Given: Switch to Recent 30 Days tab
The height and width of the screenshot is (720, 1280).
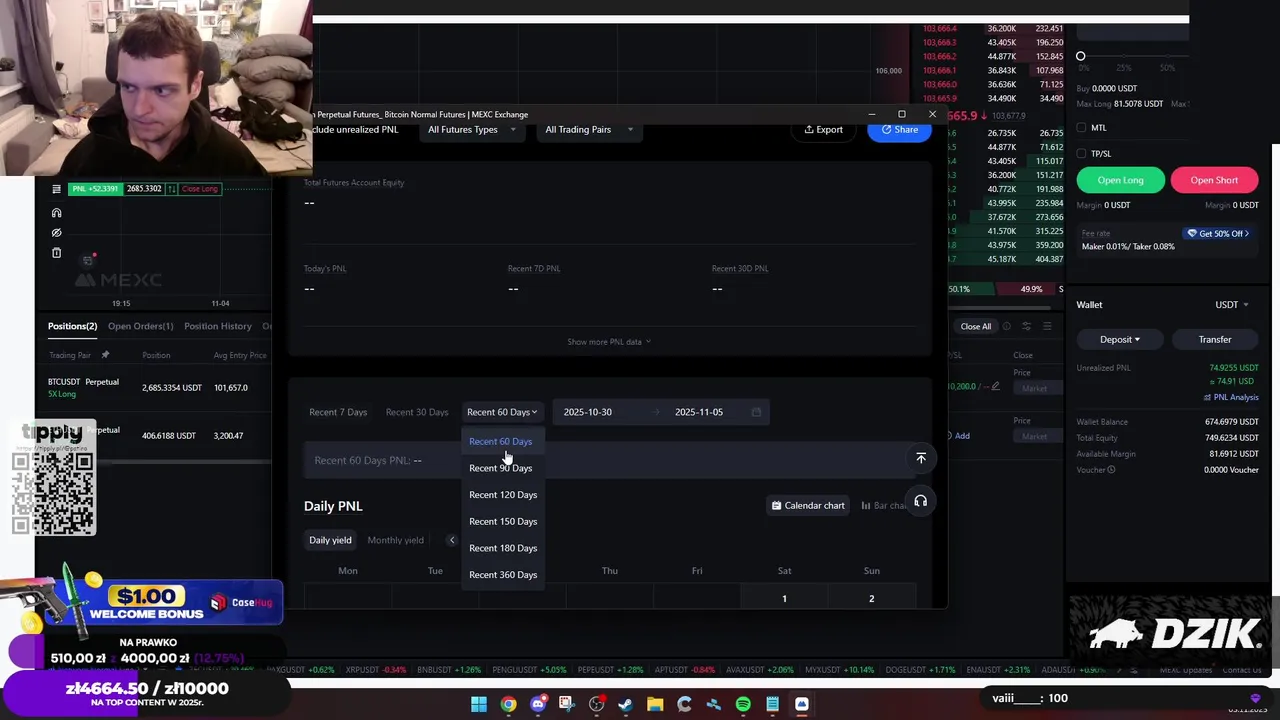Looking at the screenshot, I should pyautogui.click(x=417, y=412).
